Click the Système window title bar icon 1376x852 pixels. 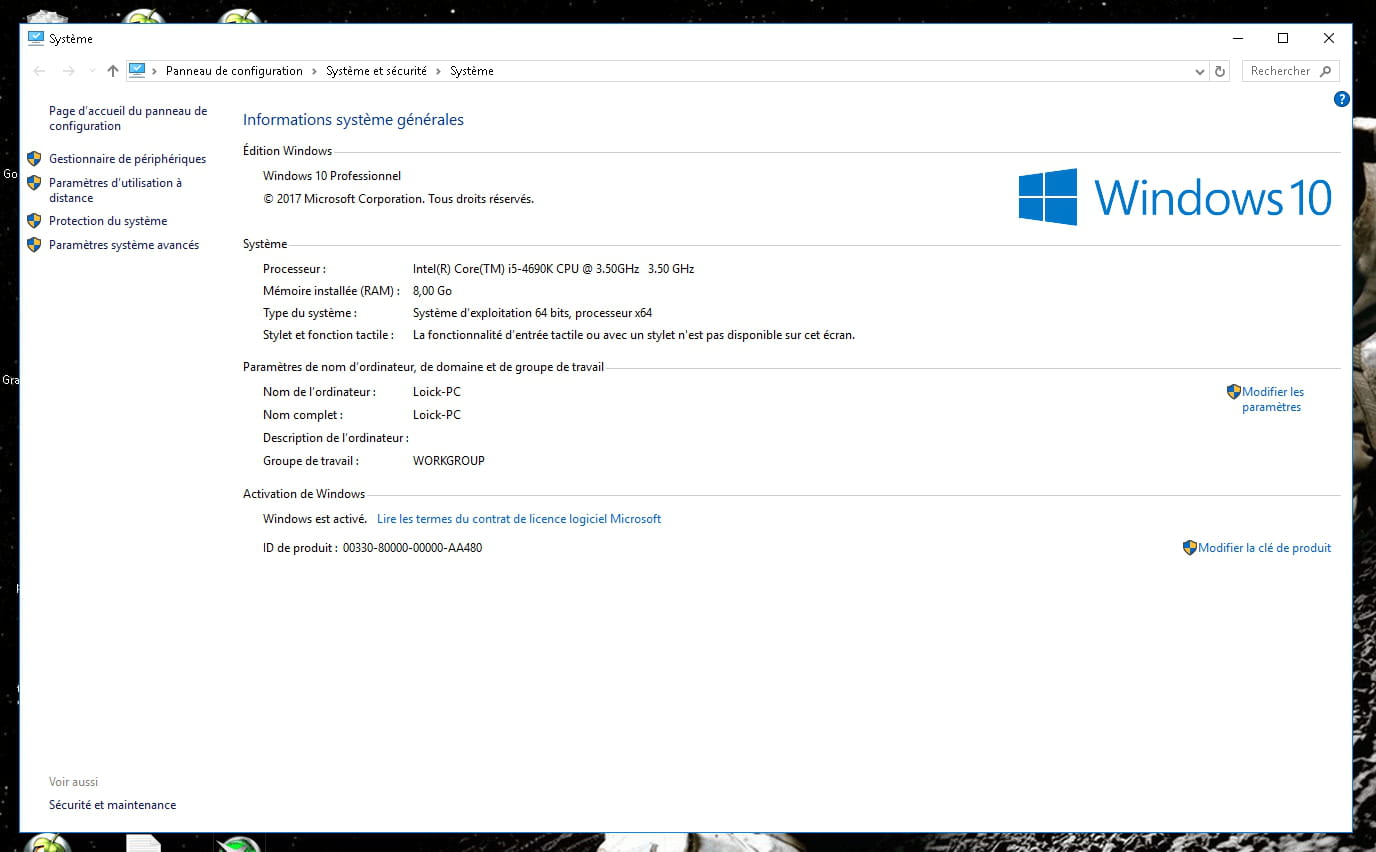(x=36, y=38)
